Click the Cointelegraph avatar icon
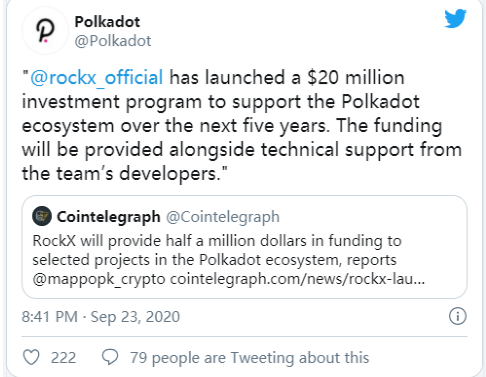The width and height of the screenshot is (486, 377). point(42,216)
